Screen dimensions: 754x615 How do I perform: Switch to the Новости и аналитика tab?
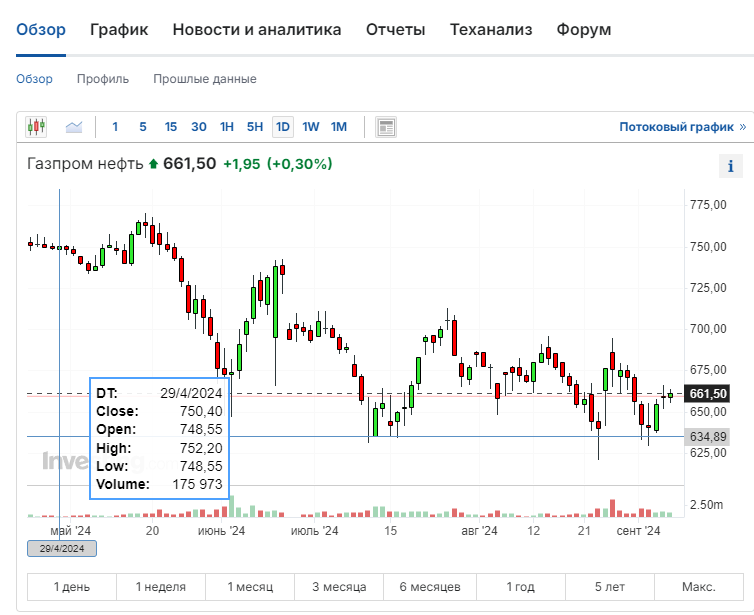pos(257,30)
